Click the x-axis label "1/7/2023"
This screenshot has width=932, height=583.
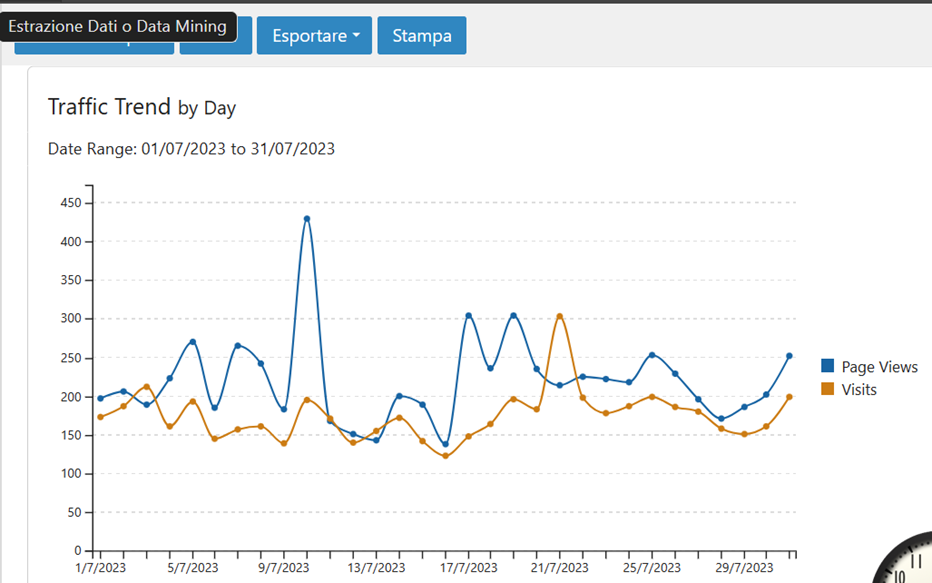(100, 568)
